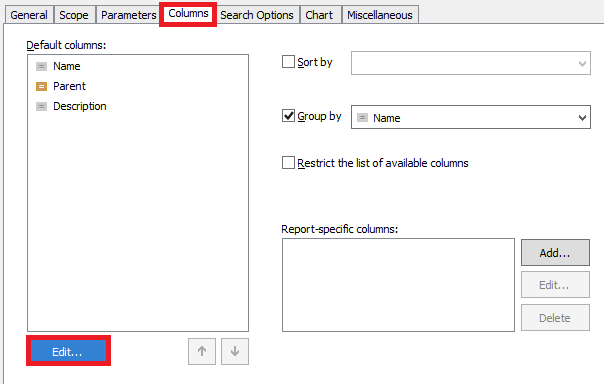Select the Name row in Default columns
Image resolution: width=604 pixels, height=384 pixels.
tap(138, 66)
